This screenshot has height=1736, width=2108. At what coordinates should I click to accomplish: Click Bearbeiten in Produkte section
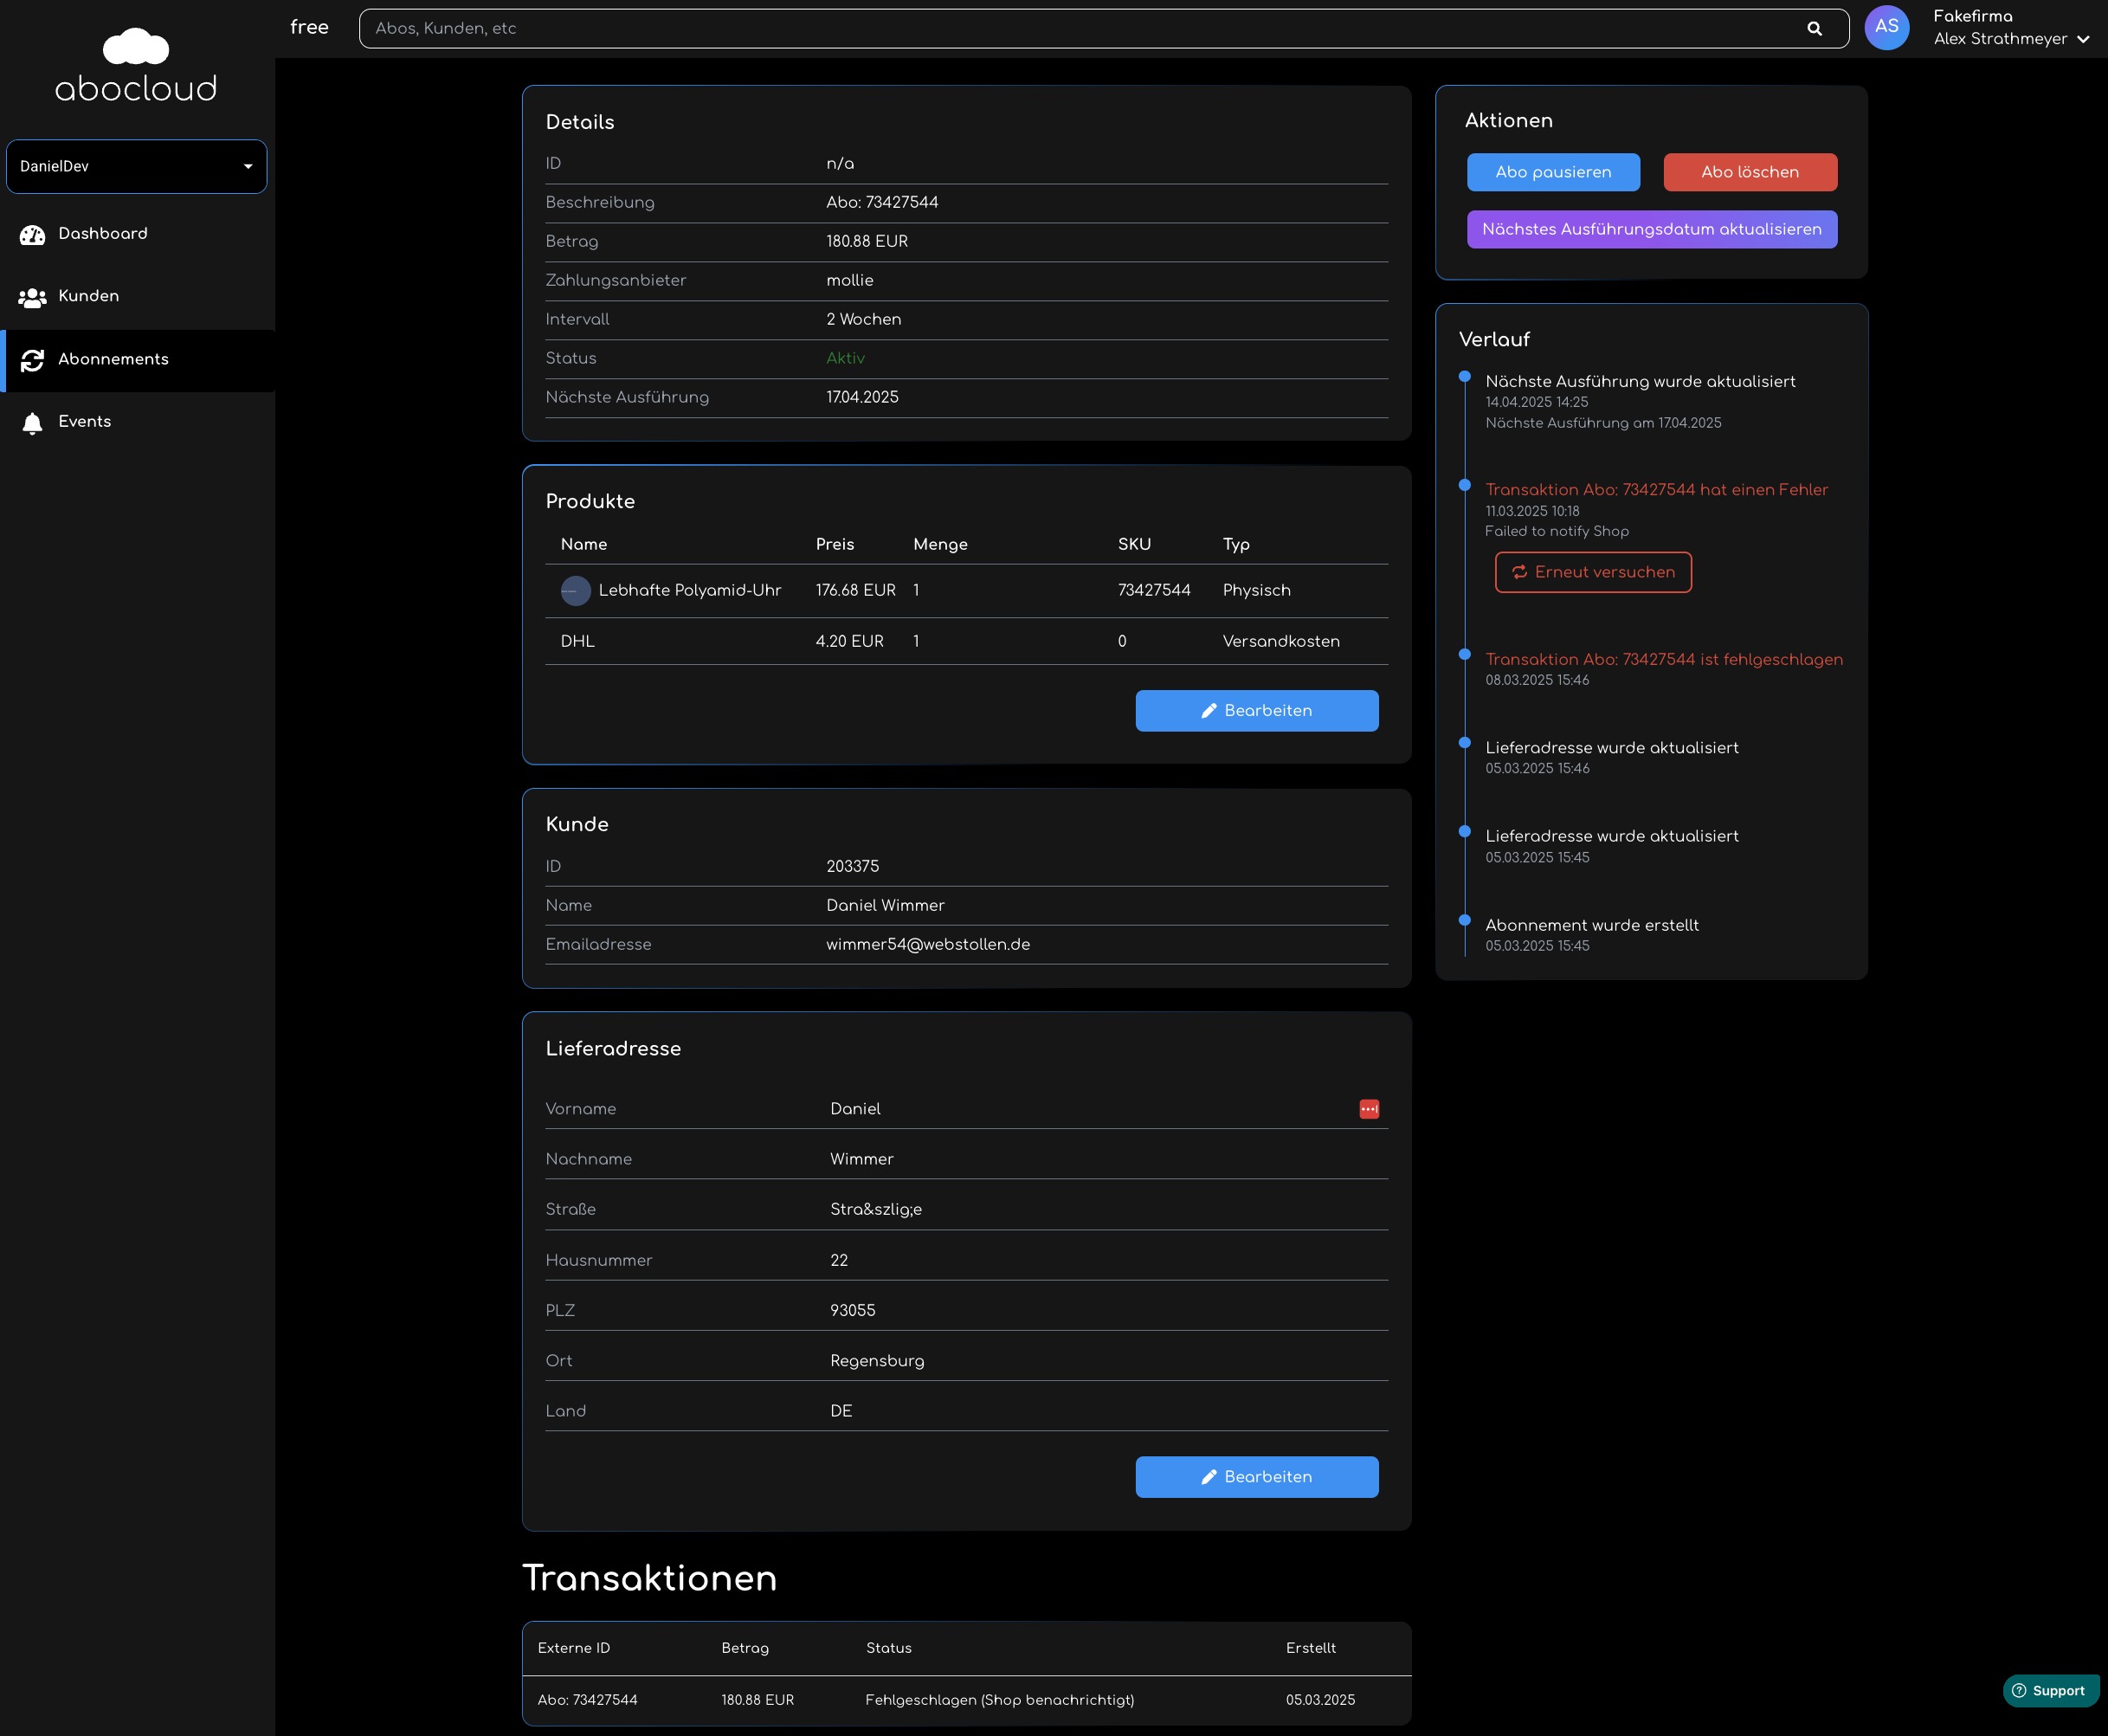pyautogui.click(x=1256, y=711)
